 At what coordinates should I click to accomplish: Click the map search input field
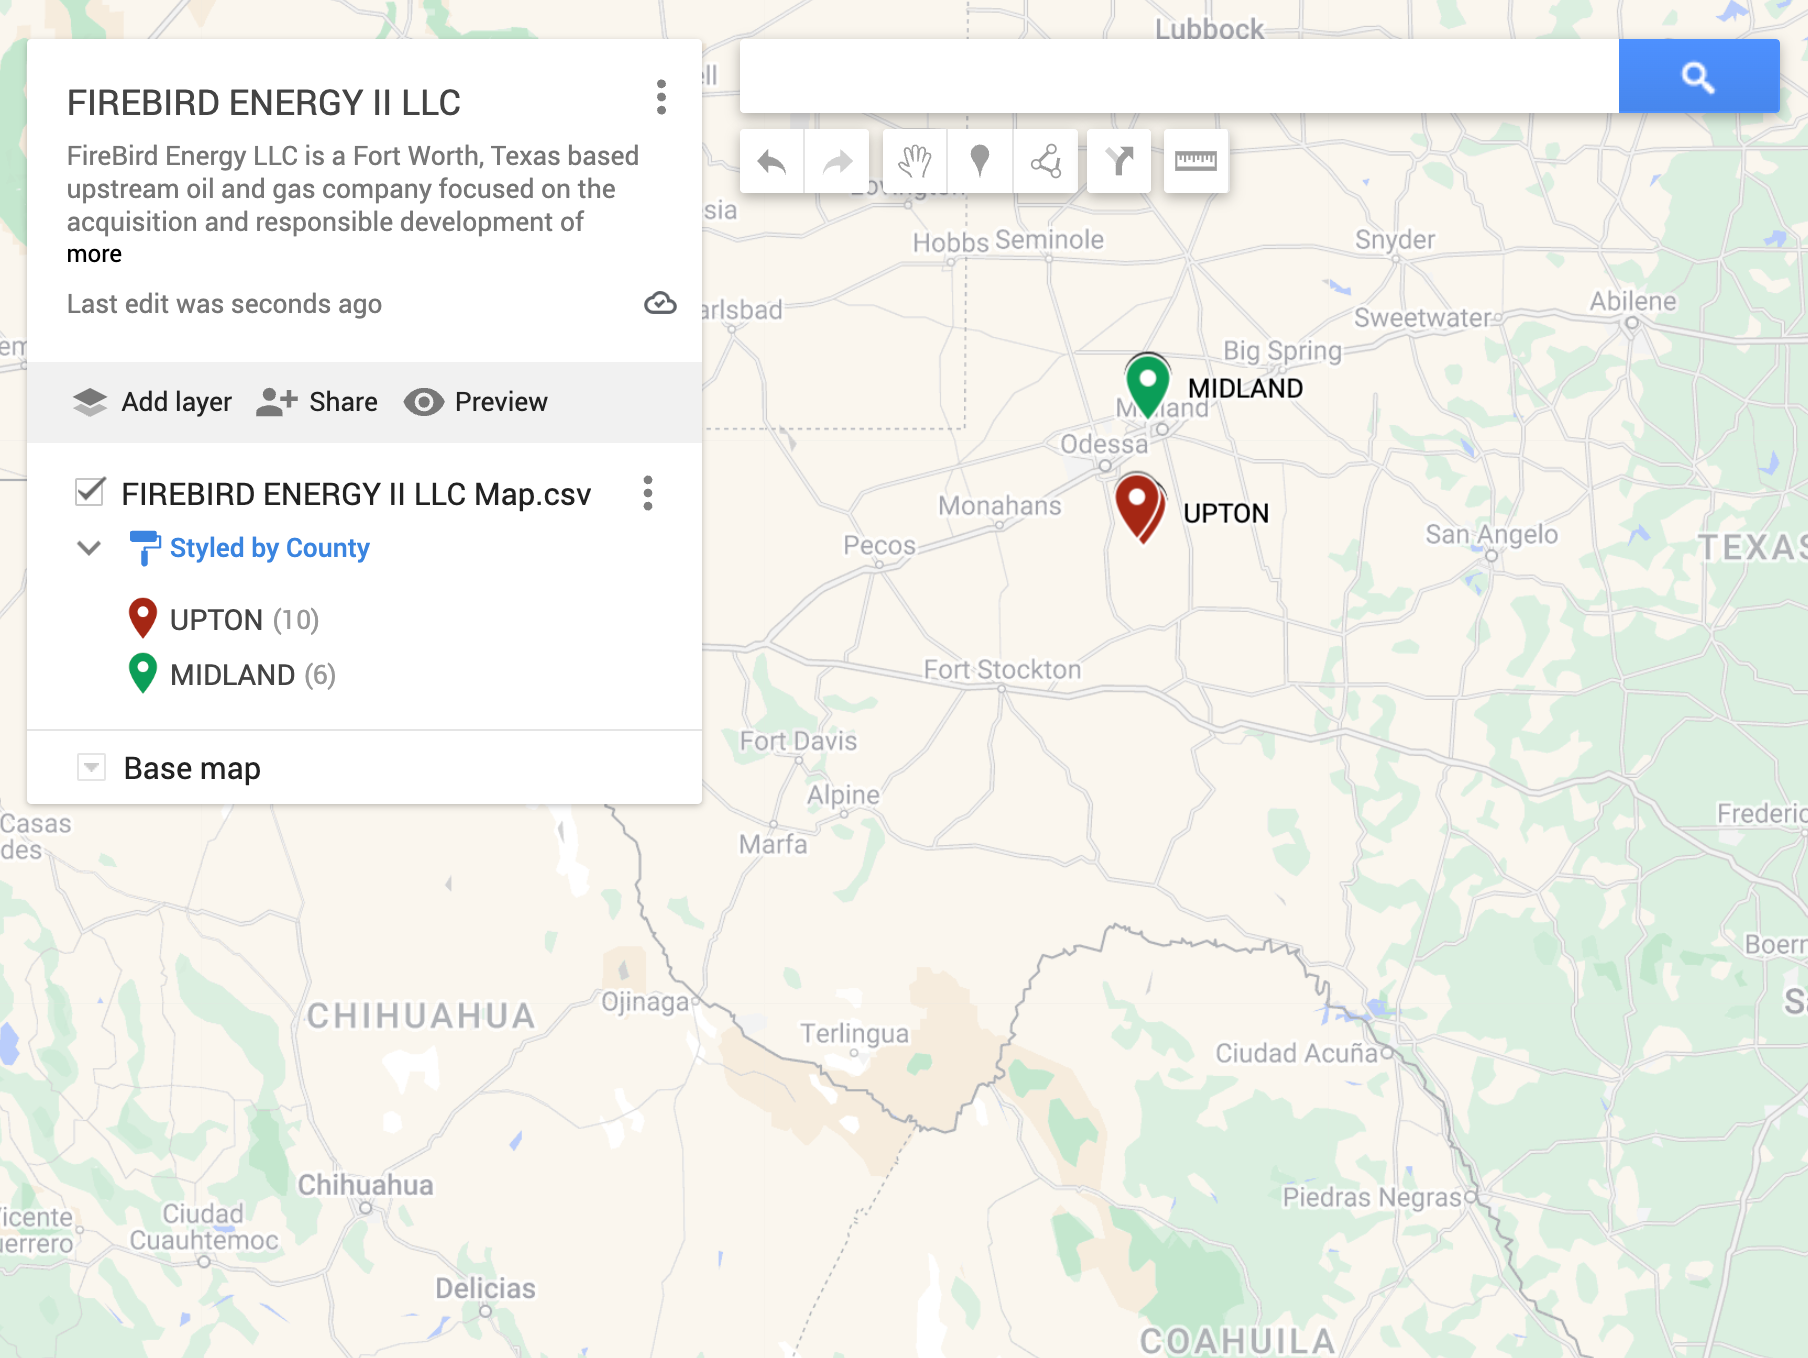coord(1178,76)
